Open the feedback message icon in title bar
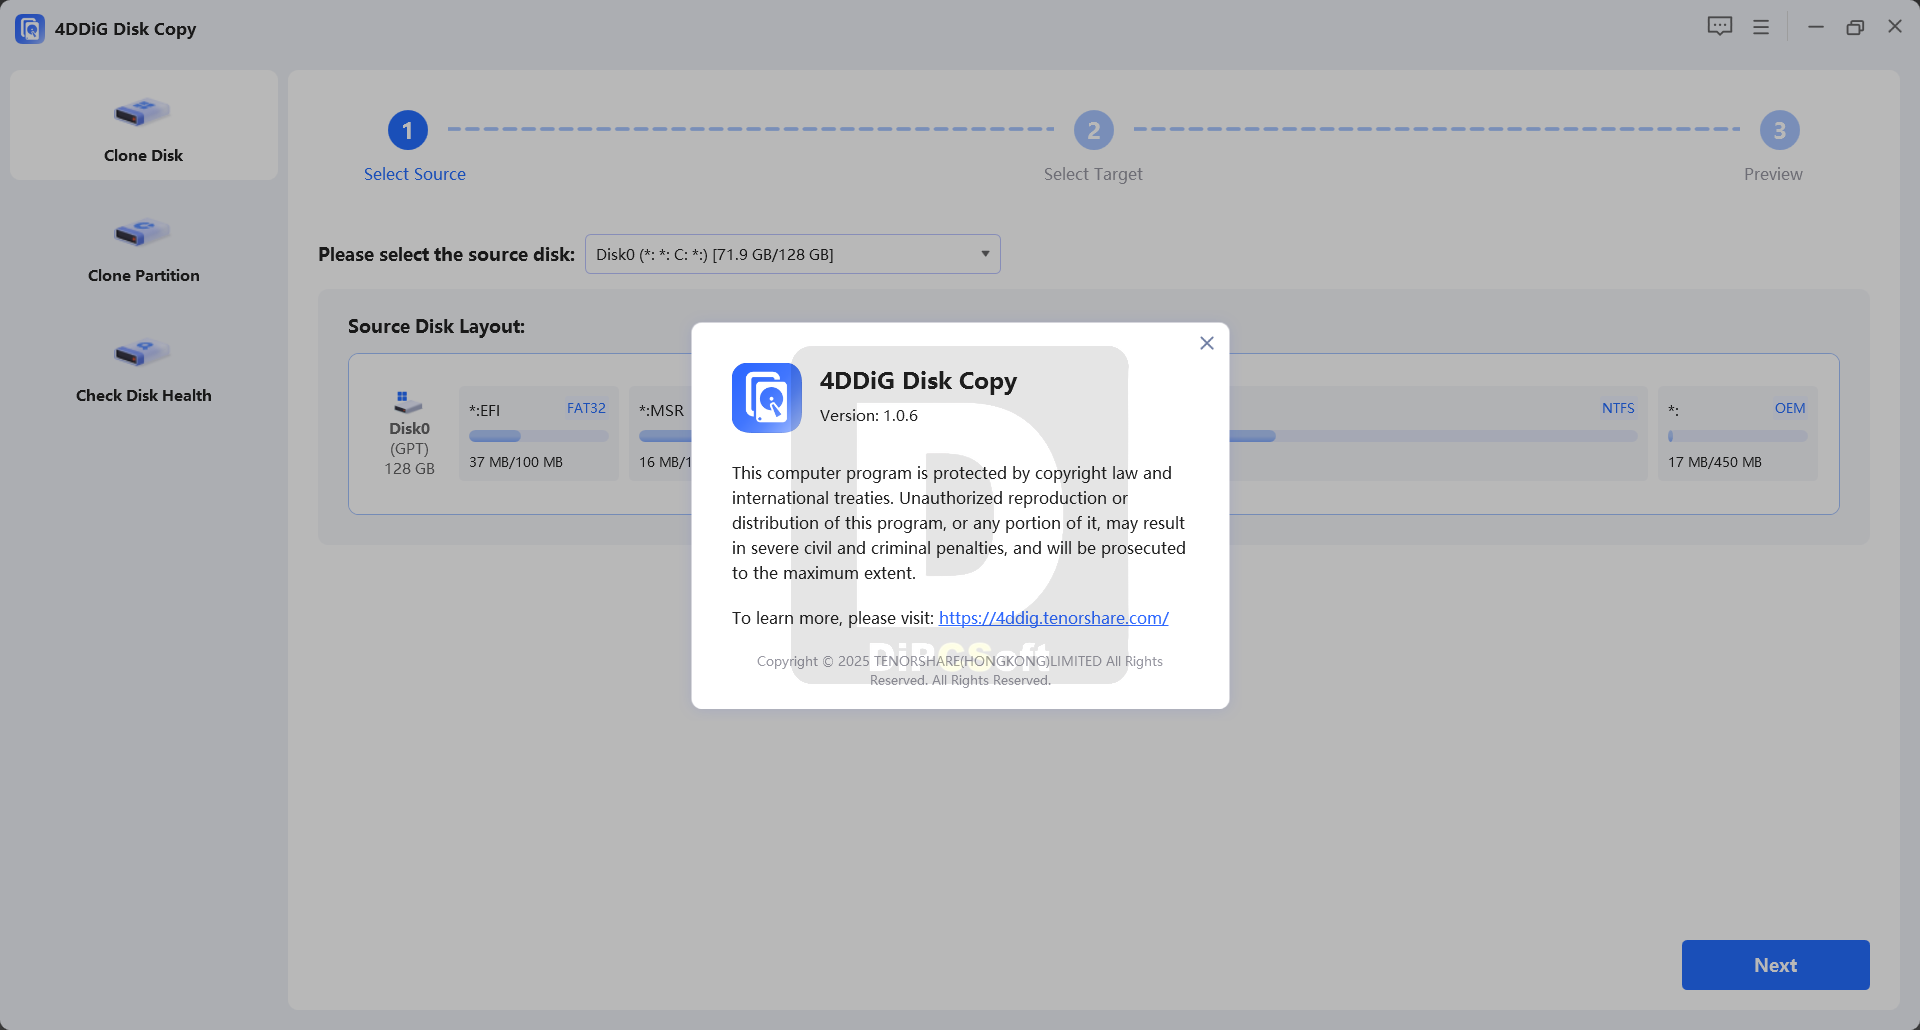Screen dimensions: 1920x1030 tap(1720, 27)
